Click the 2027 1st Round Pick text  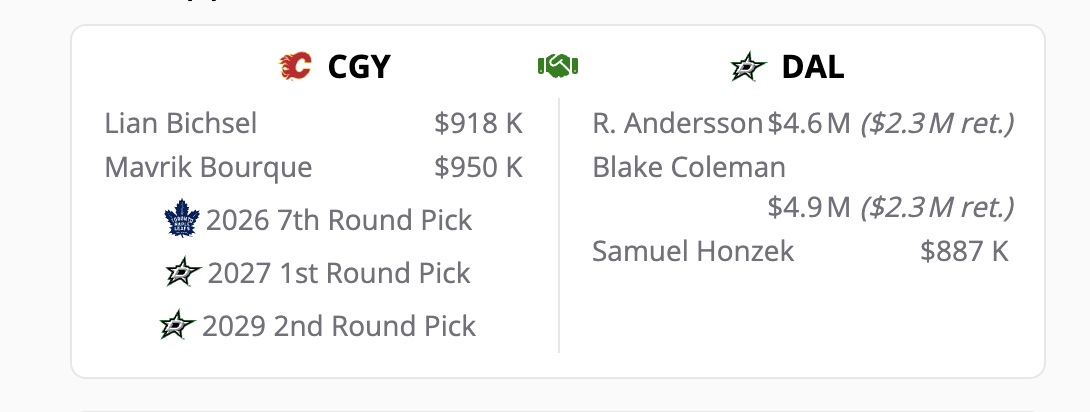pos(339,273)
